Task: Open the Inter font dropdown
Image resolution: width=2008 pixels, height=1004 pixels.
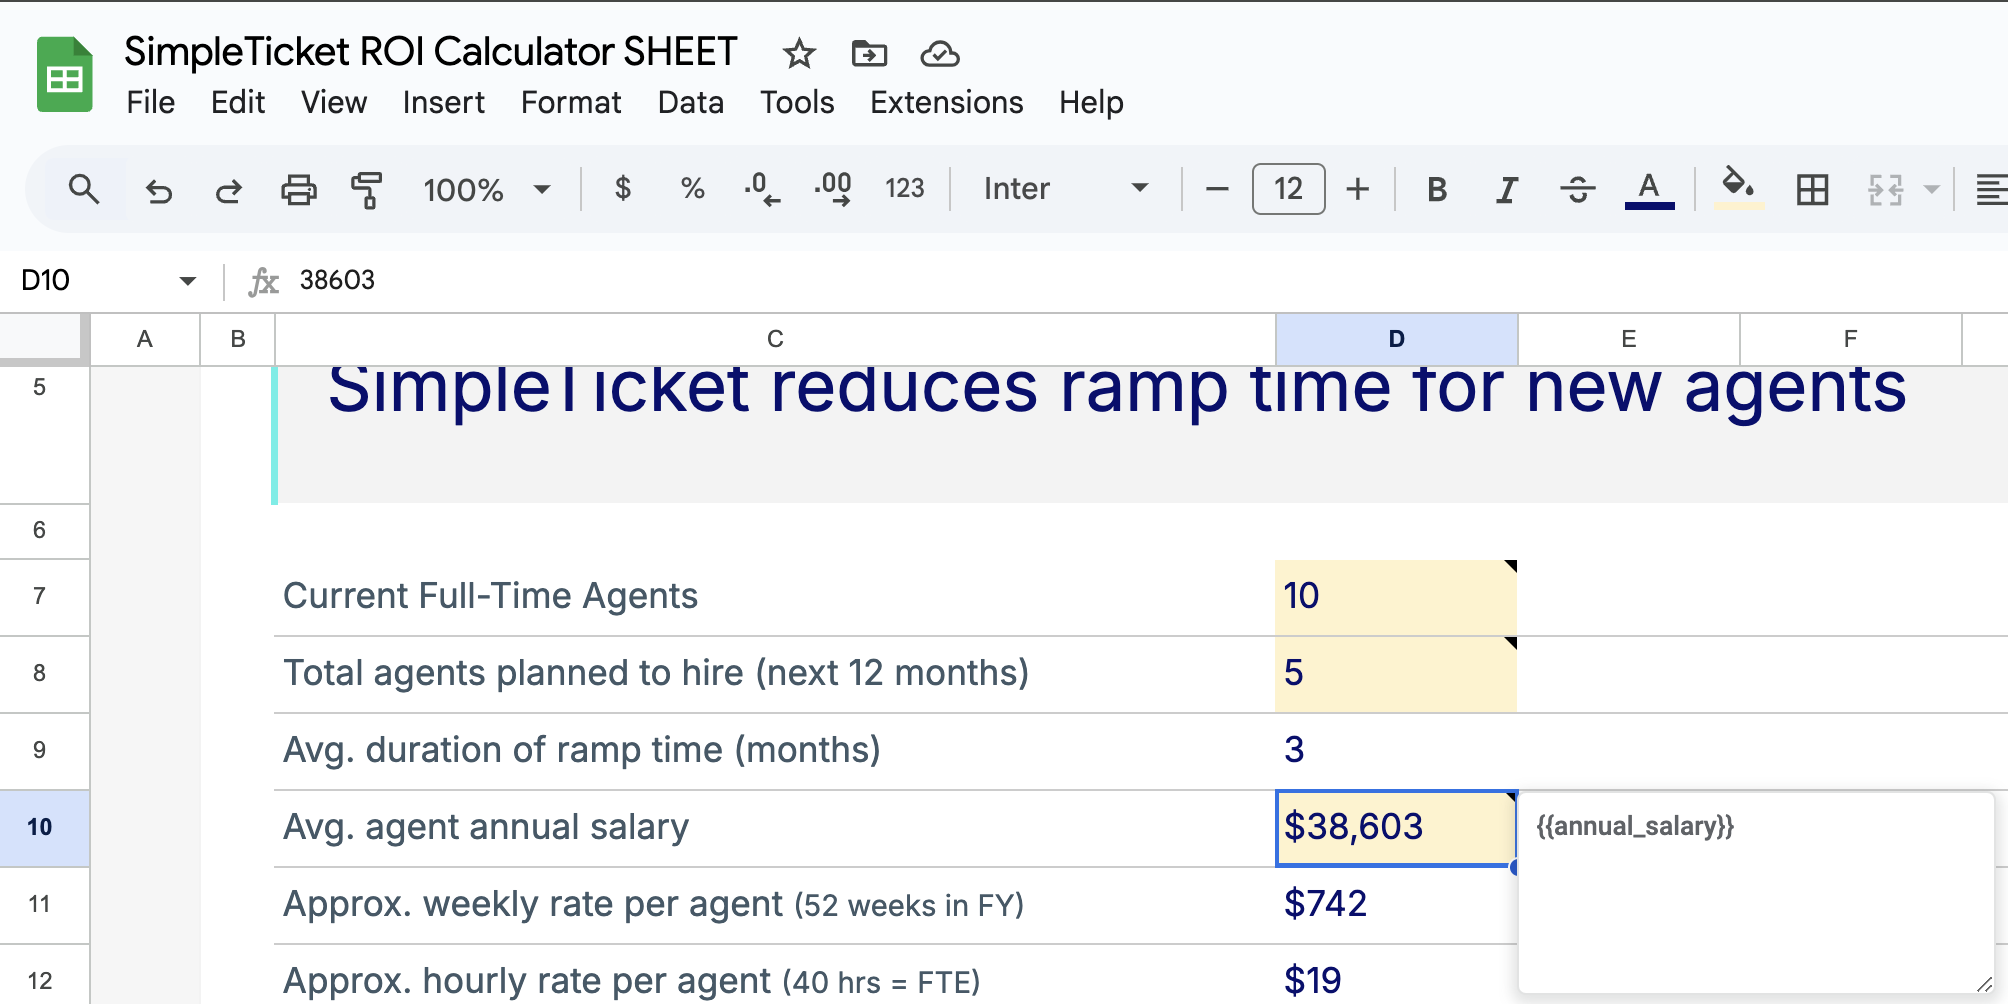Action: [x=1066, y=189]
